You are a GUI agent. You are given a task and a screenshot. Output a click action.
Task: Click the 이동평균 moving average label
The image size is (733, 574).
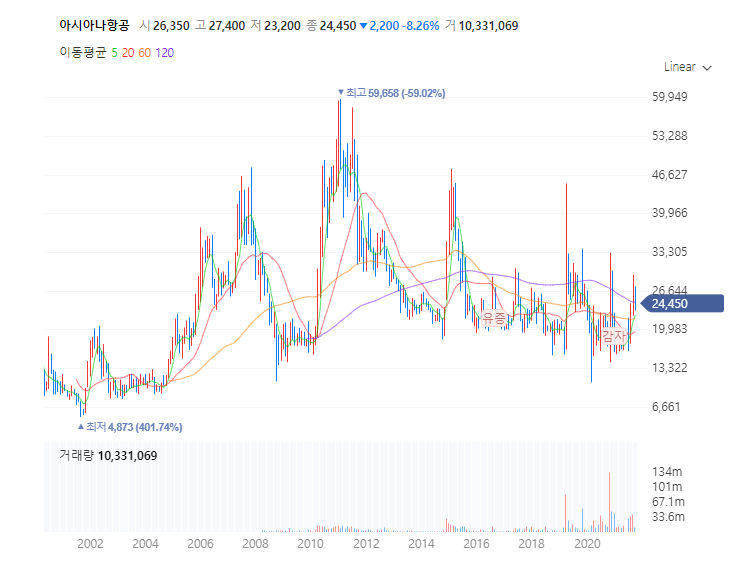[83, 52]
